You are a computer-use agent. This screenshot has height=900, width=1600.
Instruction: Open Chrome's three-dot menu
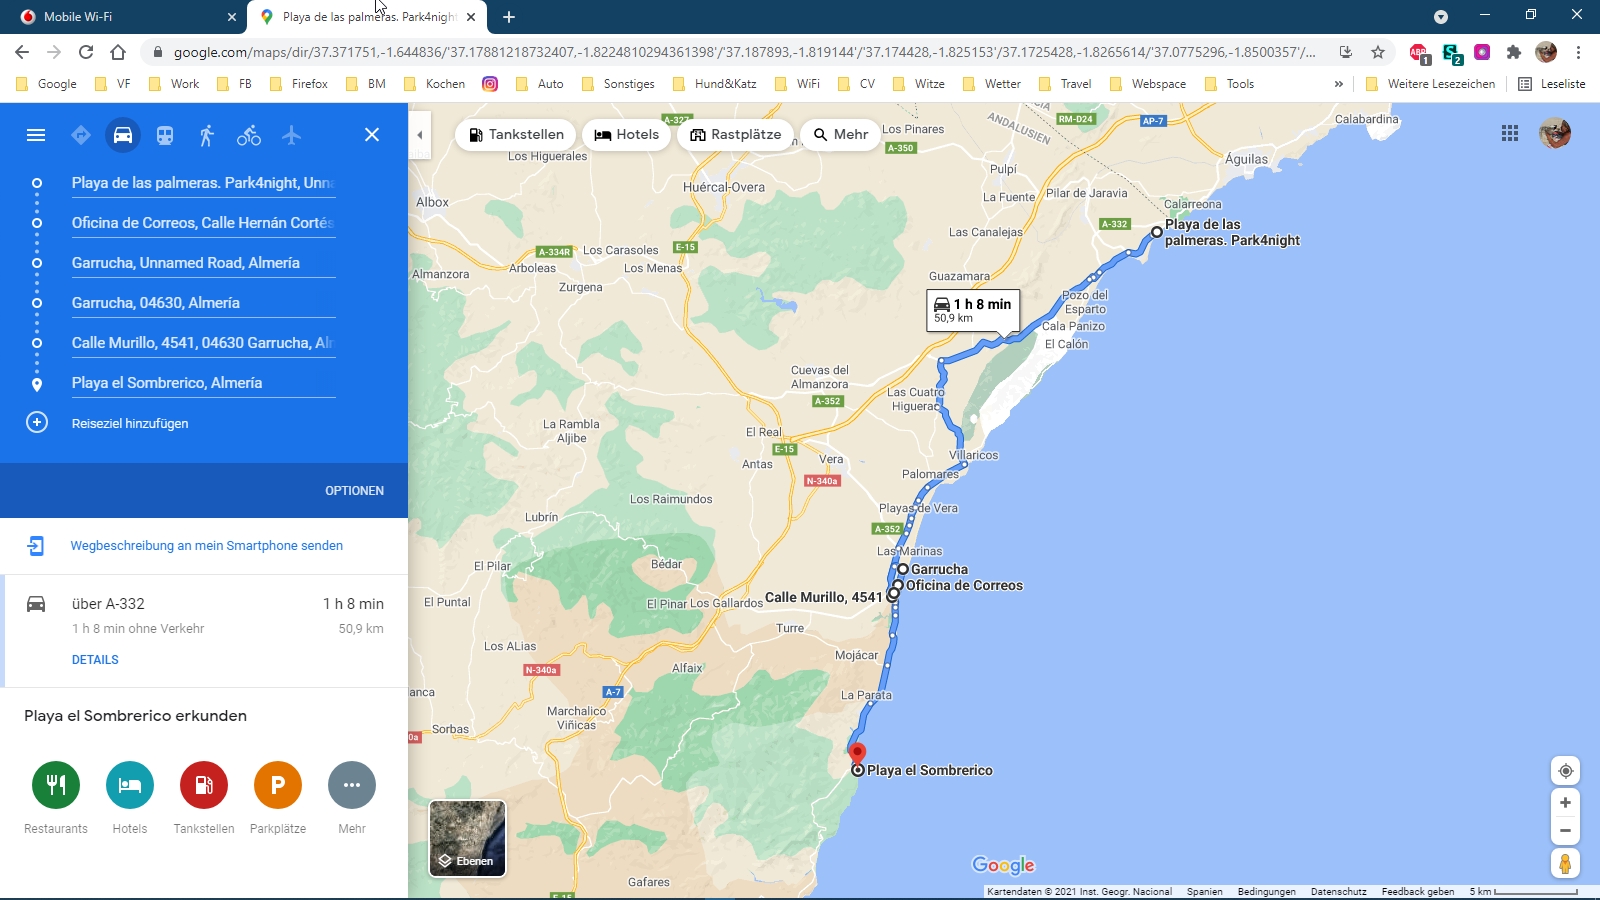click(x=1578, y=52)
